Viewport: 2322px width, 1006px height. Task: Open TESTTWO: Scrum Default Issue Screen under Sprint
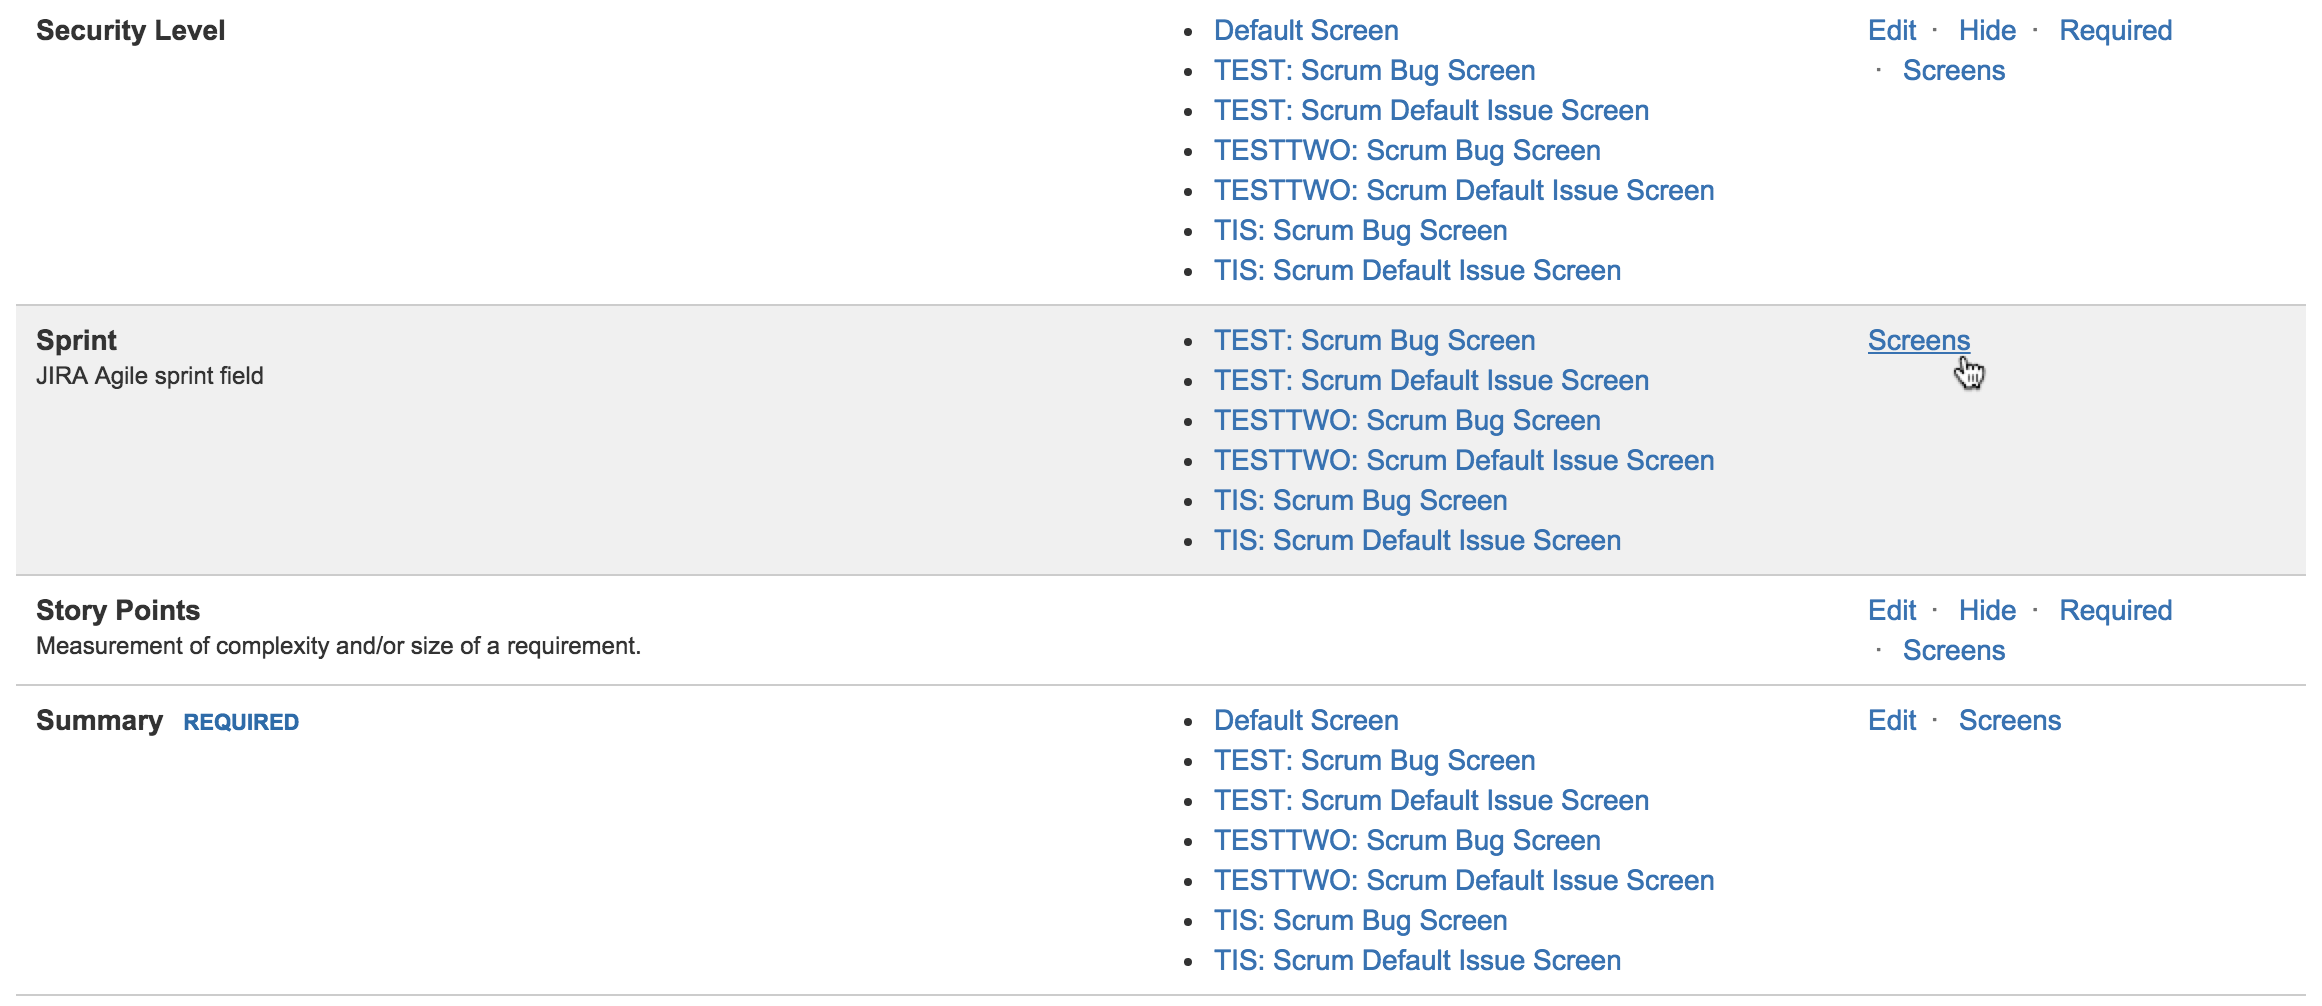click(x=1463, y=461)
